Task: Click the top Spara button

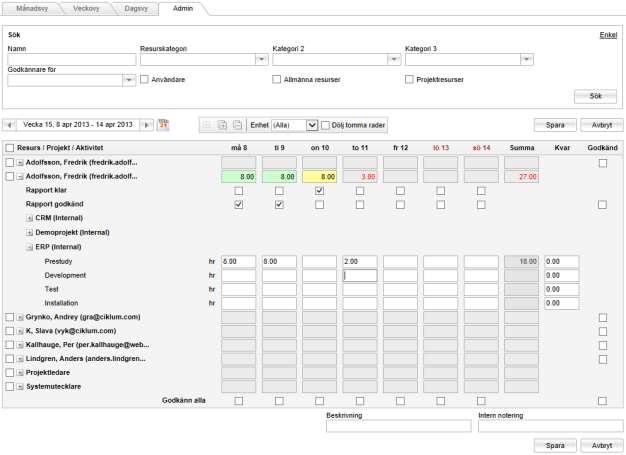Action: point(555,125)
